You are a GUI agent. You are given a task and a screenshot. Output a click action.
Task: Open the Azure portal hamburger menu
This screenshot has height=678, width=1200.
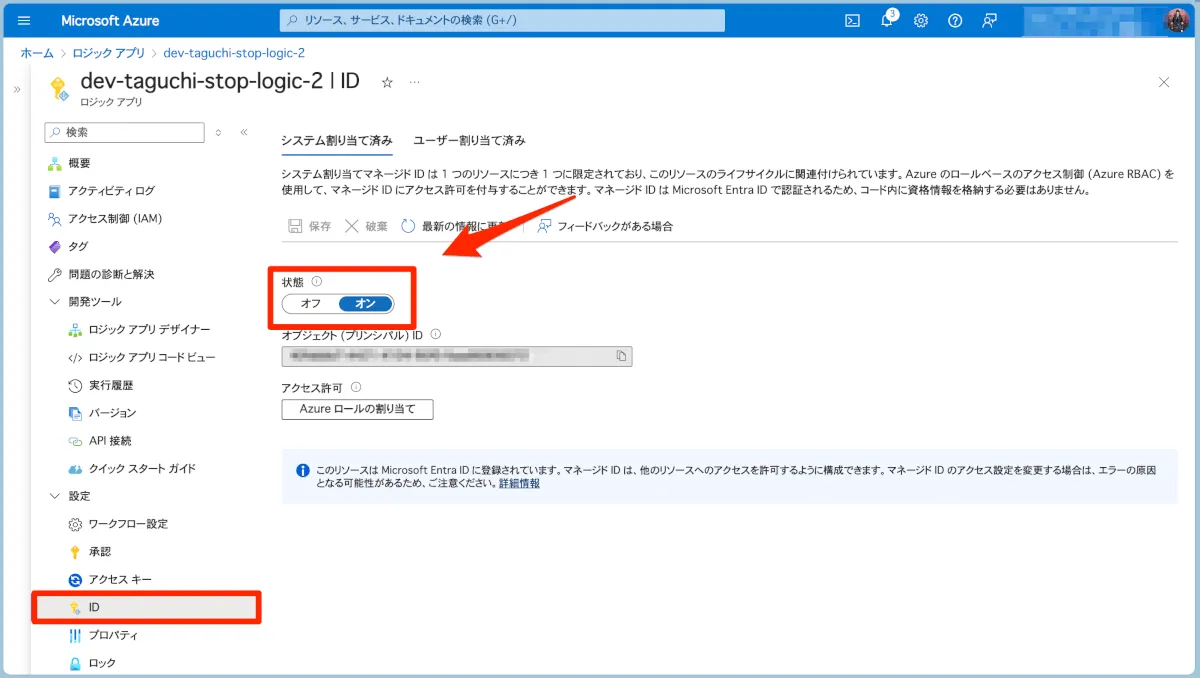pos(25,20)
